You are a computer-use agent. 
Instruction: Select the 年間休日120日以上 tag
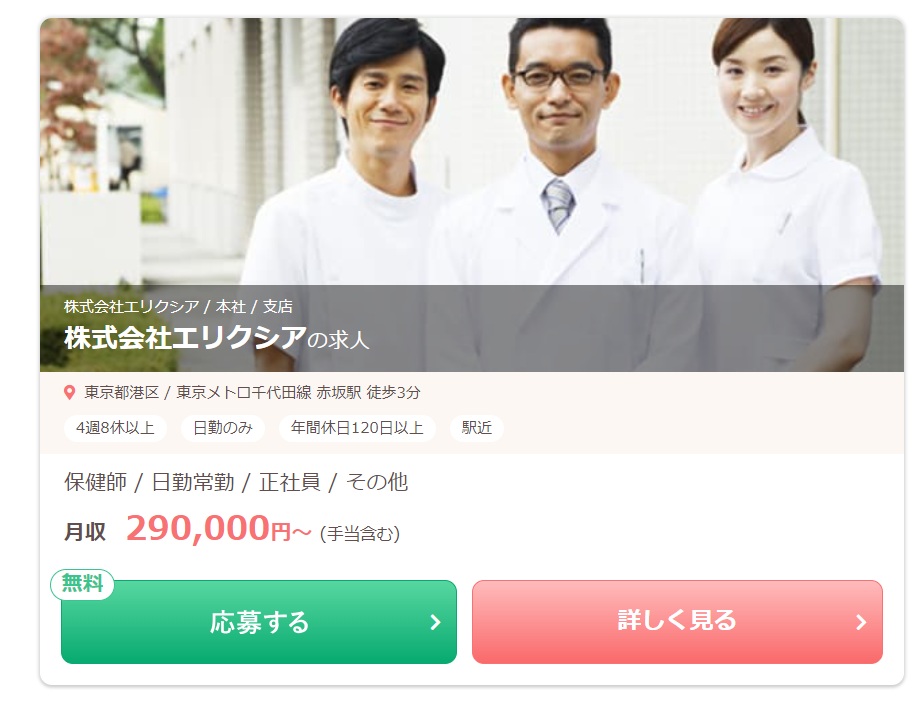357,427
